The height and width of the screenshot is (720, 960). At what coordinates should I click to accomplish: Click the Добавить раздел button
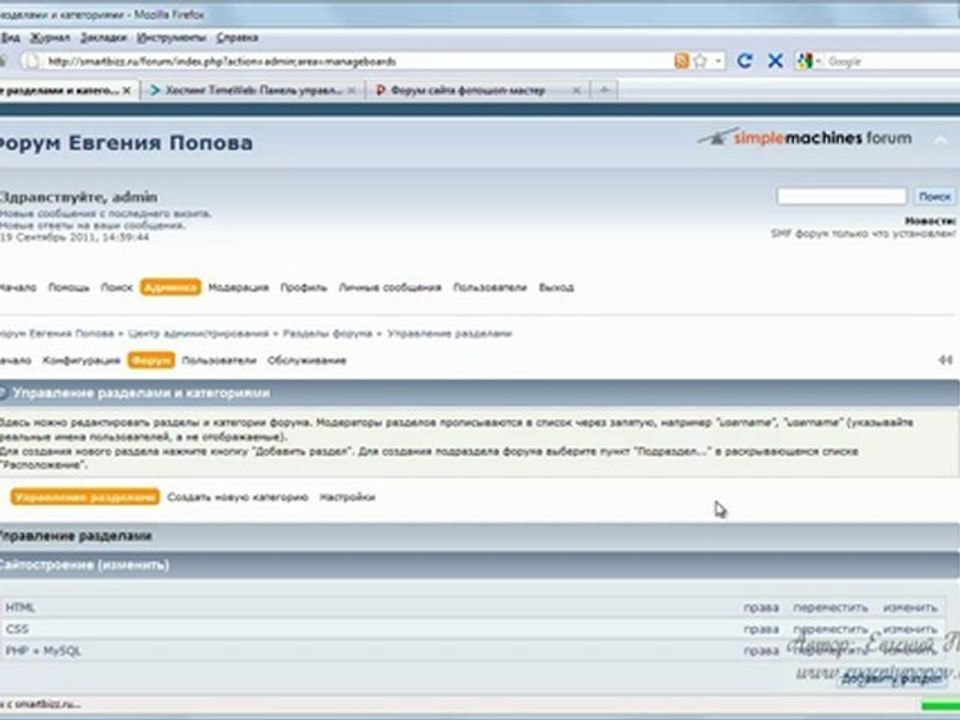[891, 679]
